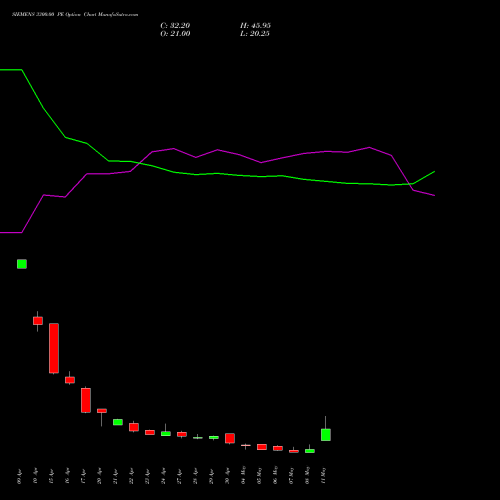Click the 08 May date label

(x=307, y=475)
